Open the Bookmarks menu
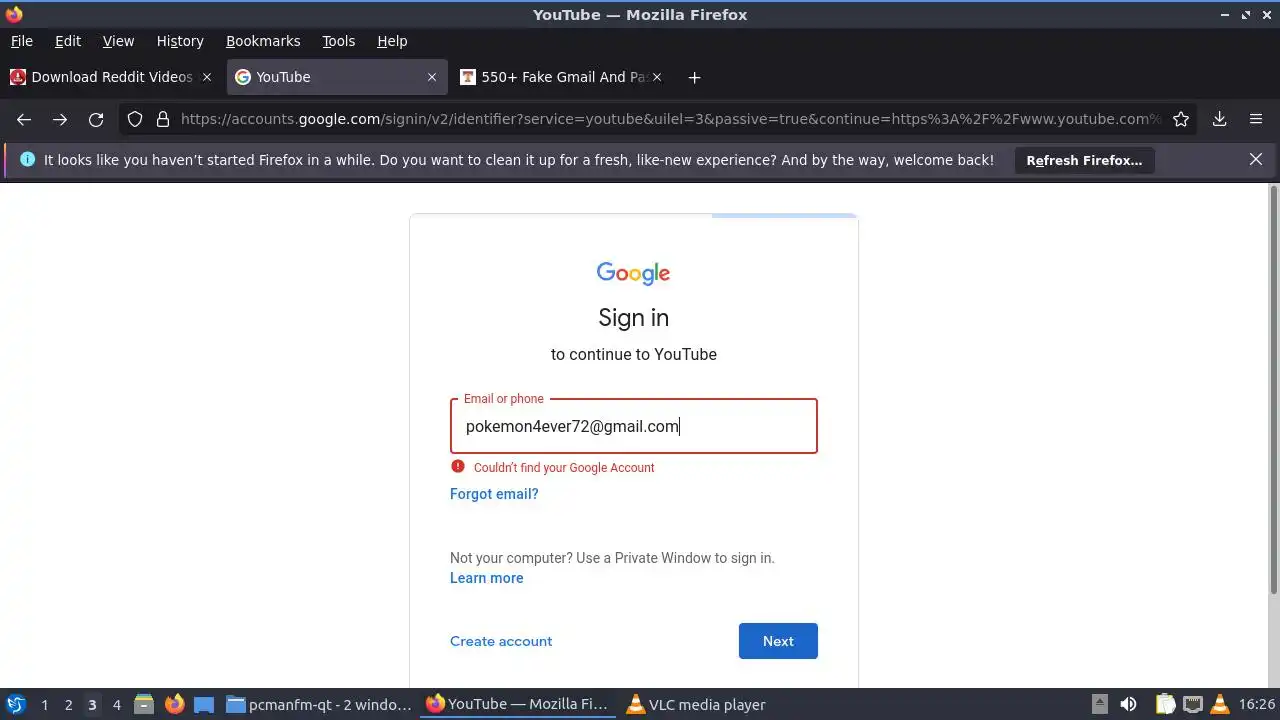Viewport: 1280px width, 720px height. (263, 41)
